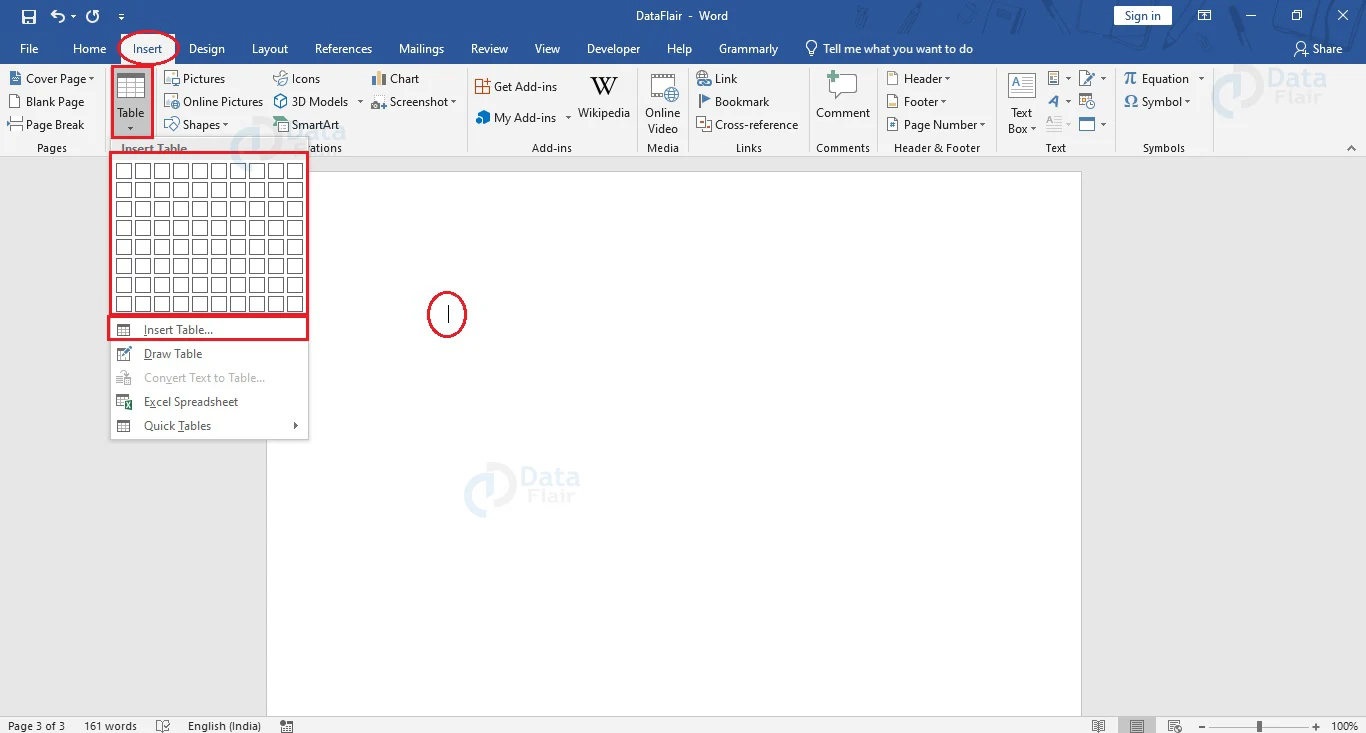The width and height of the screenshot is (1366, 733).
Task: Click the Wikipedia add-in
Action: 604,98
